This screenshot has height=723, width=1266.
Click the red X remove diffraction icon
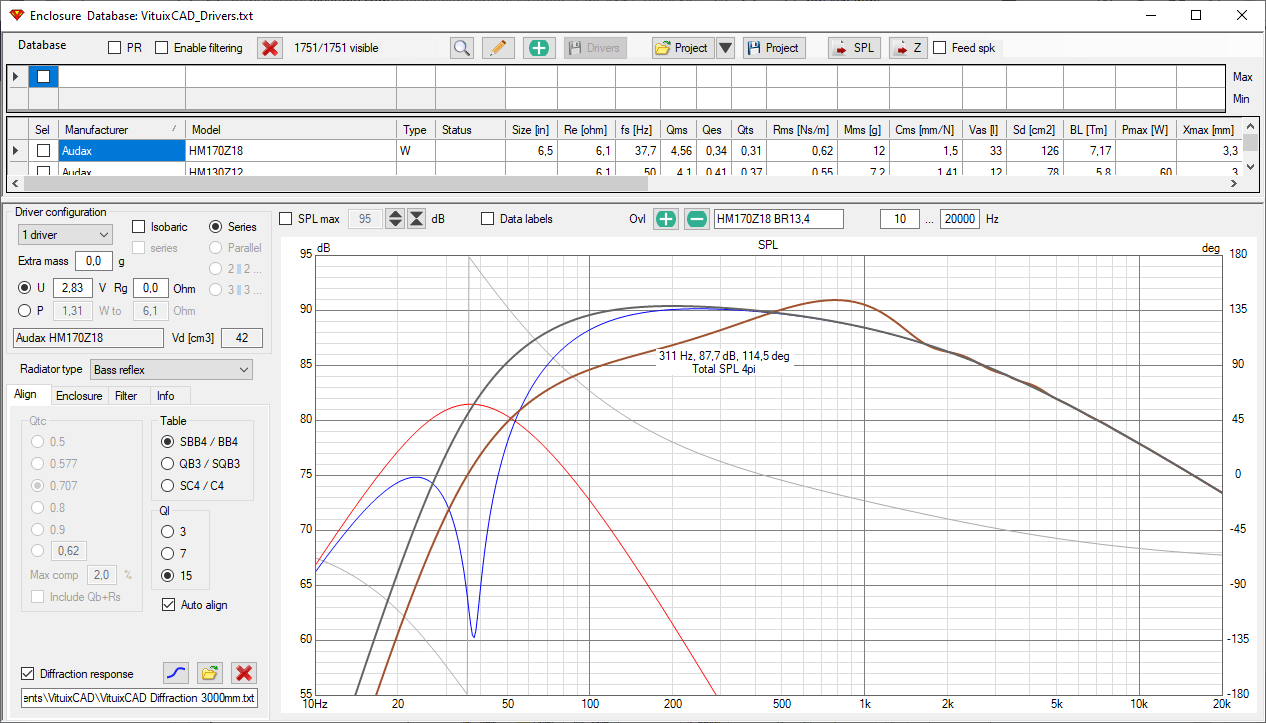coord(243,673)
